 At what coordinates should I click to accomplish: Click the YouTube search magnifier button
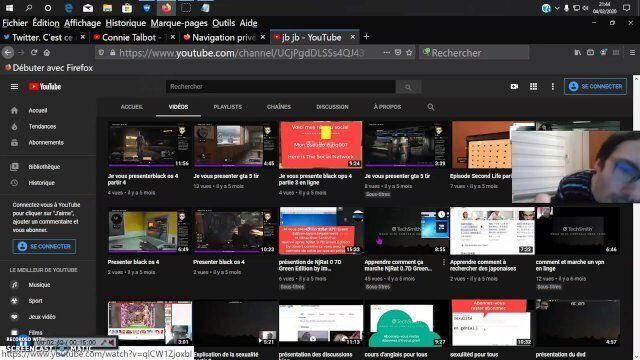(408, 87)
